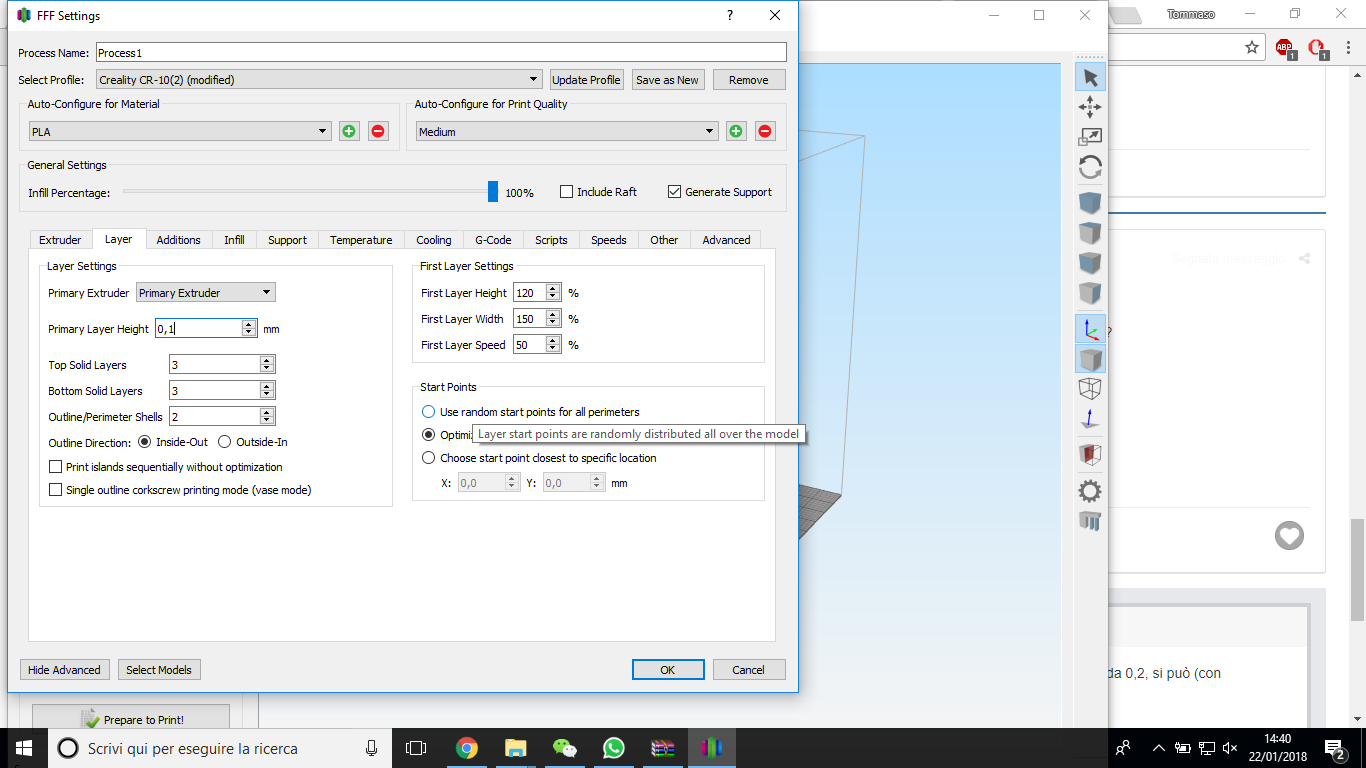Viewport: 1366px width, 768px height.
Task: Open the settings gear icon in the right toolbar
Action: [x=1090, y=491]
